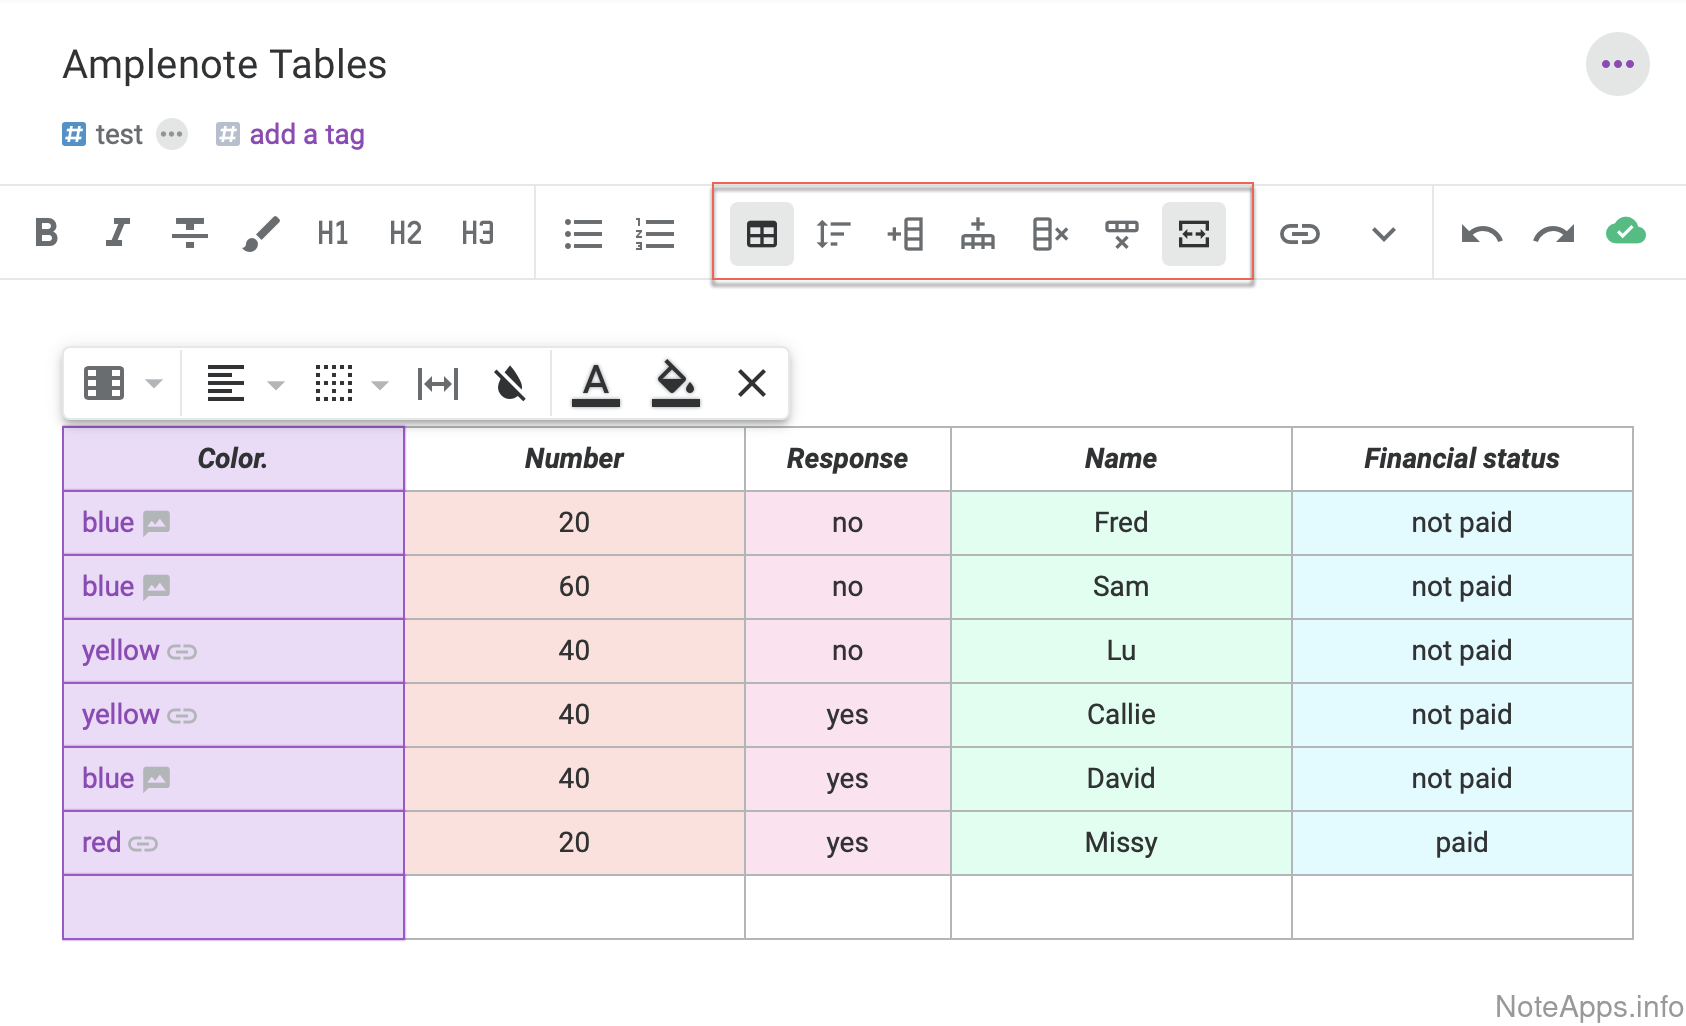Click the toggle table width icon
This screenshot has height=1026, width=1686.
click(1193, 234)
